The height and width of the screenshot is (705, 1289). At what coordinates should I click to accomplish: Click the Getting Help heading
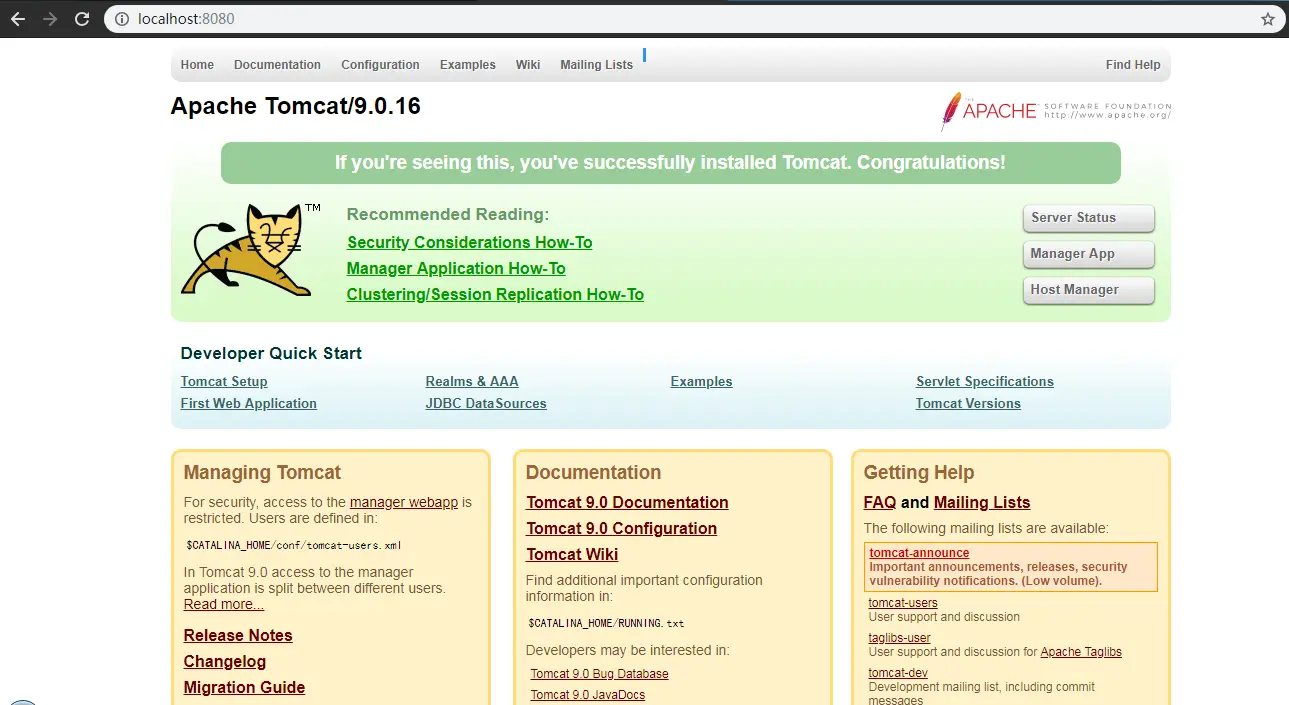[919, 473]
